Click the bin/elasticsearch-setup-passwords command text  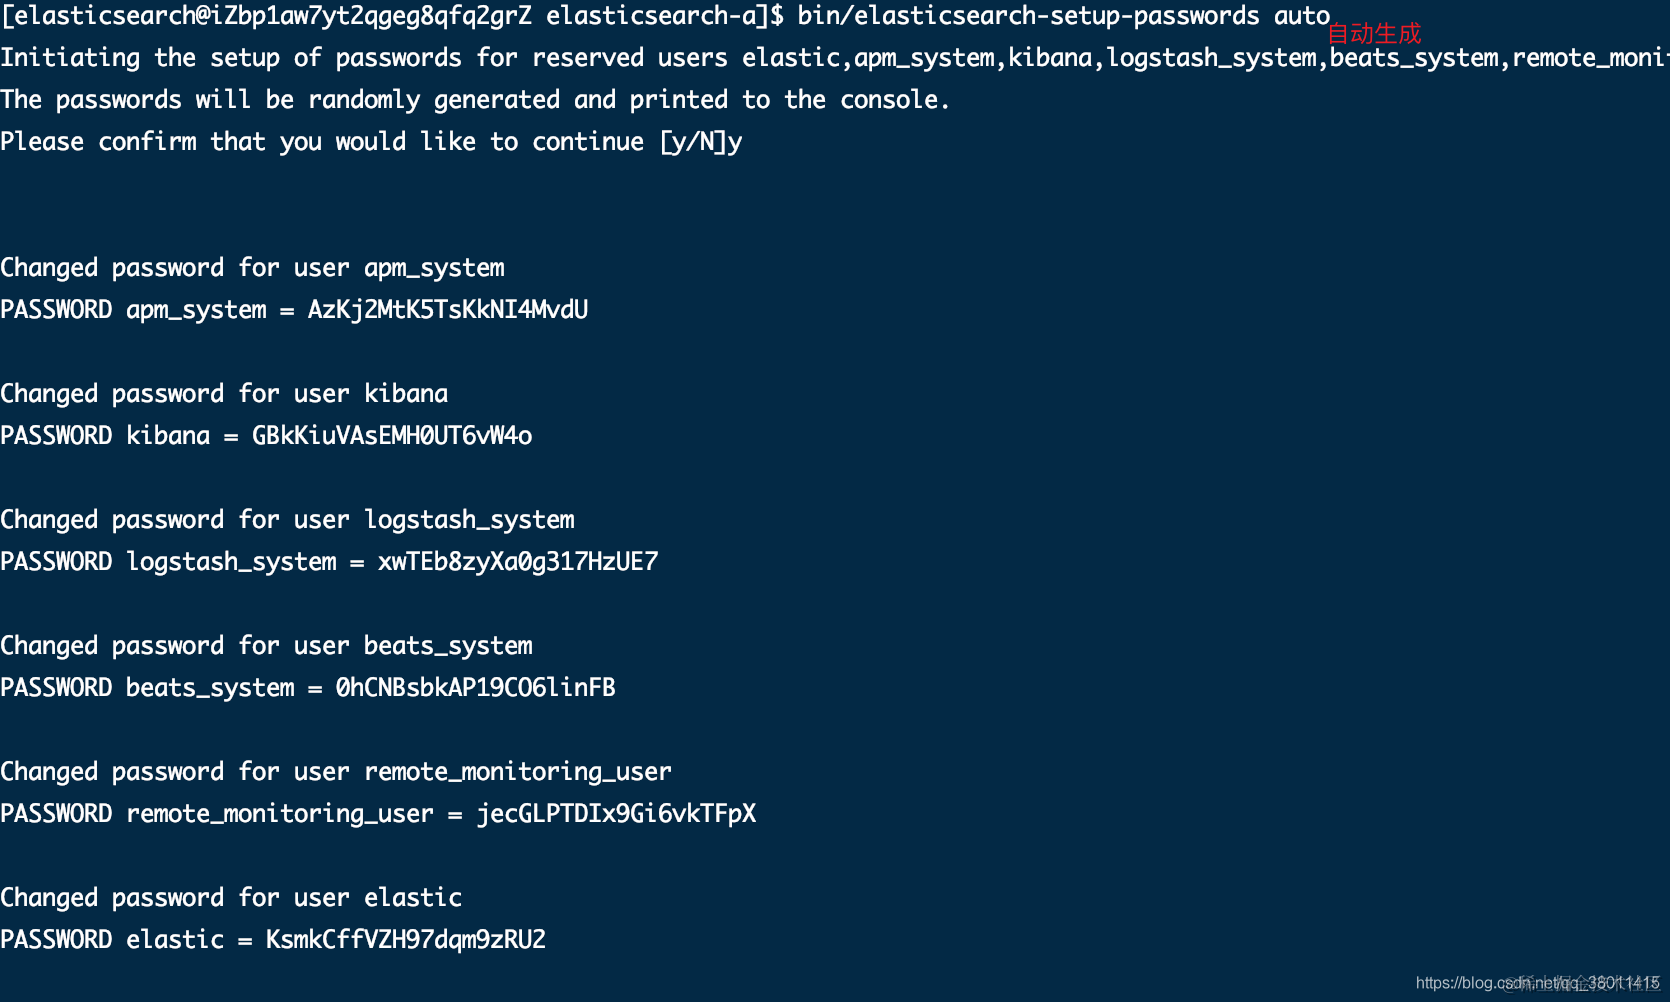point(1027,16)
